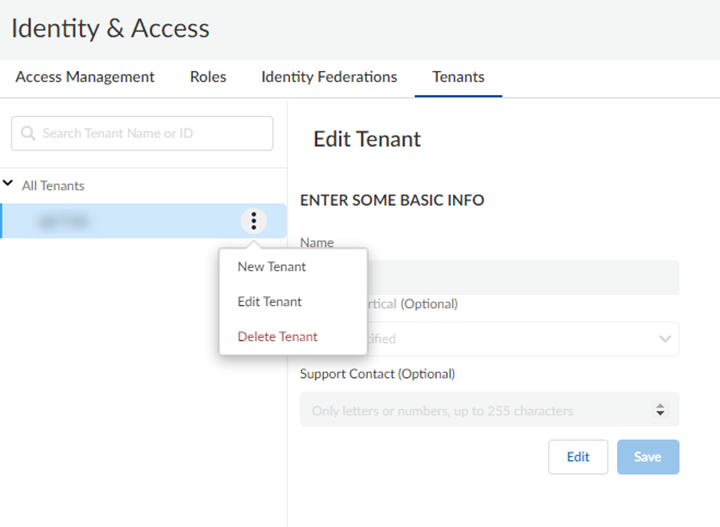This screenshot has width=720, height=527.
Task: Collapse the All Tenants tree
Action: tap(9, 185)
